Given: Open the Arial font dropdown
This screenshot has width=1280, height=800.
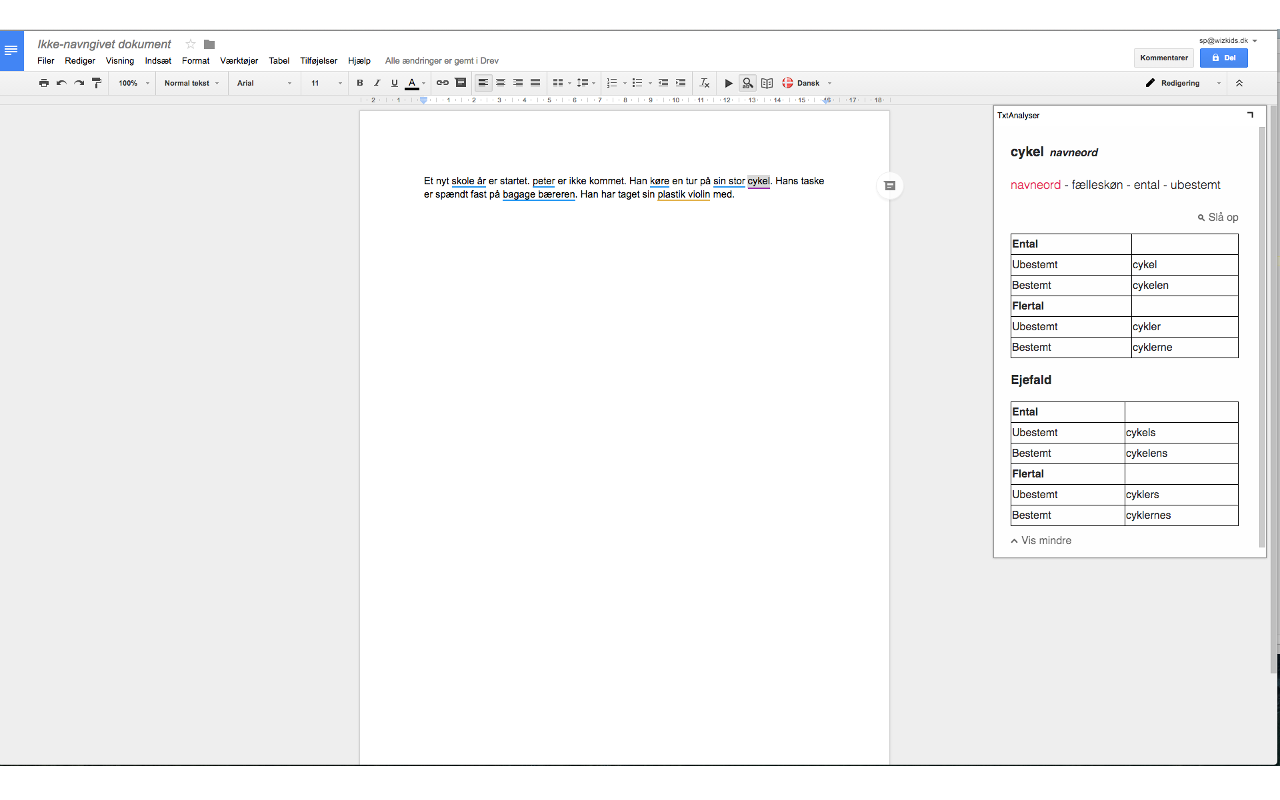Looking at the screenshot, I should 264,83.
